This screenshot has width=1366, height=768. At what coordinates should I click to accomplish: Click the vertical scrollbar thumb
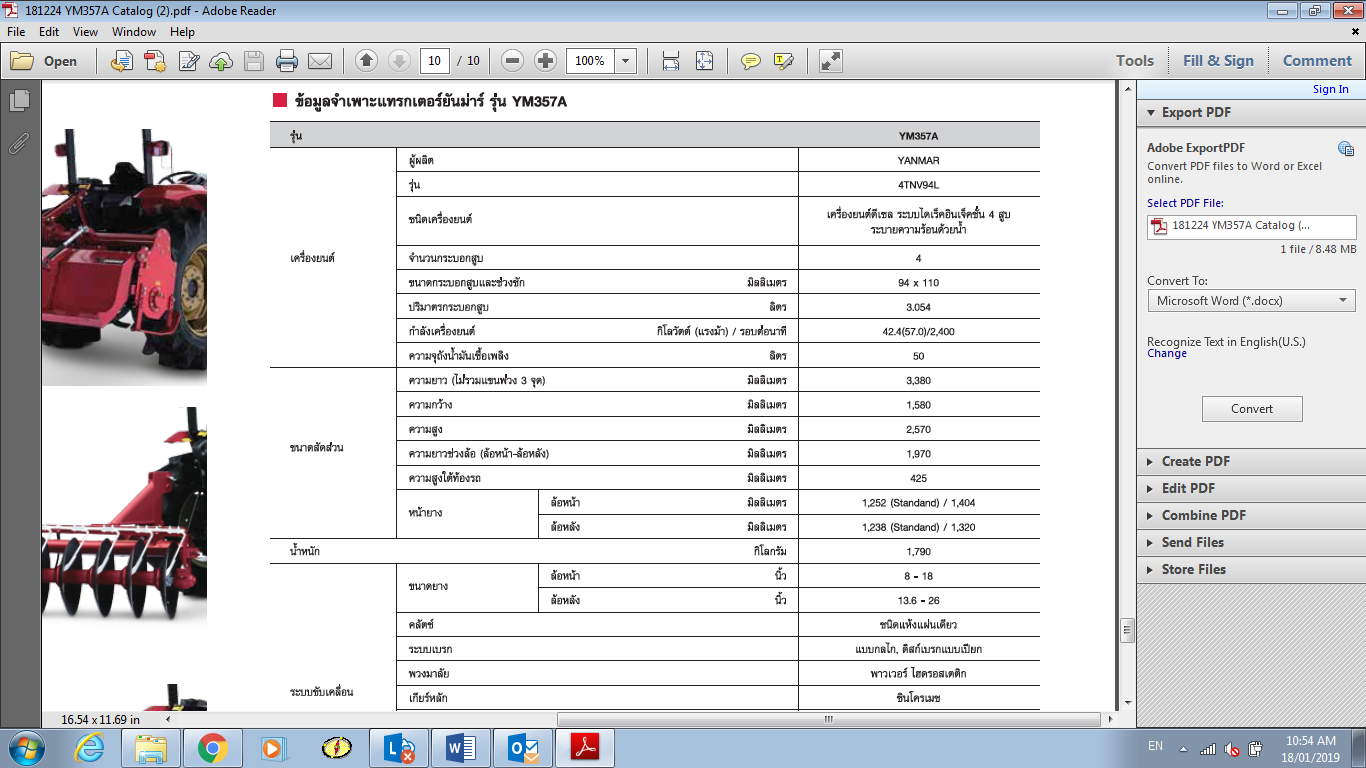point(1128,630)
